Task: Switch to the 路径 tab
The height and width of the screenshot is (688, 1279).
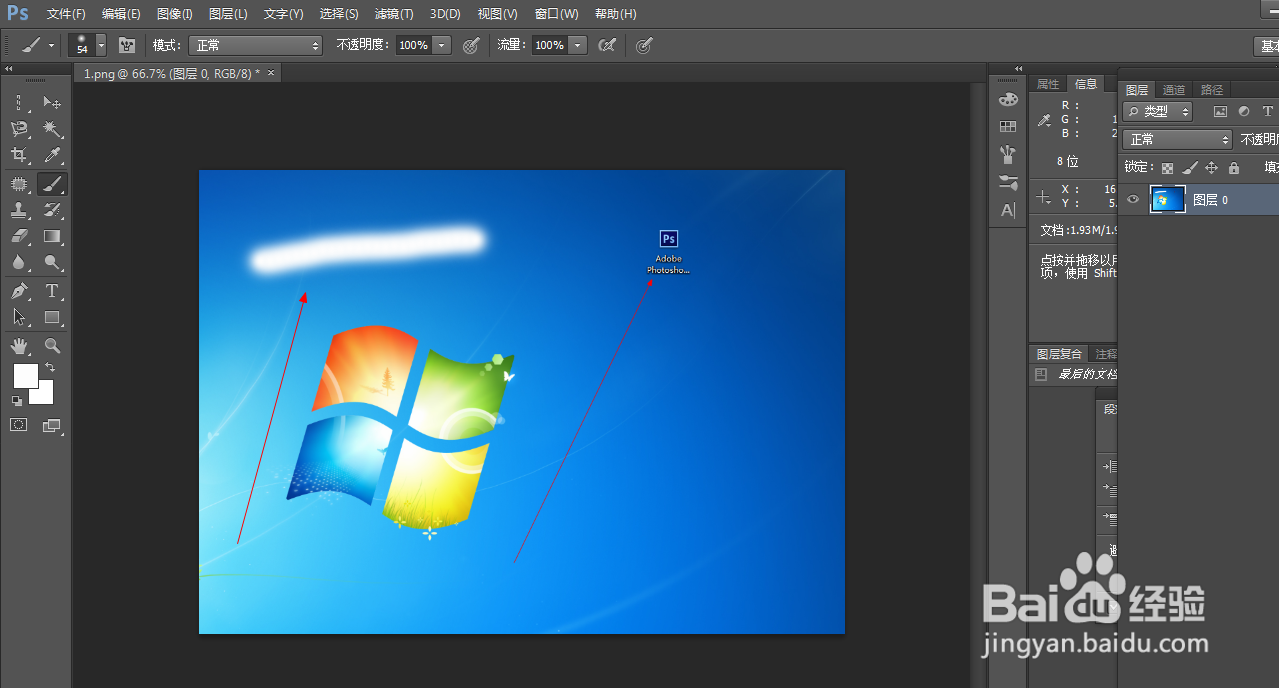Action: pos(1212,90)
